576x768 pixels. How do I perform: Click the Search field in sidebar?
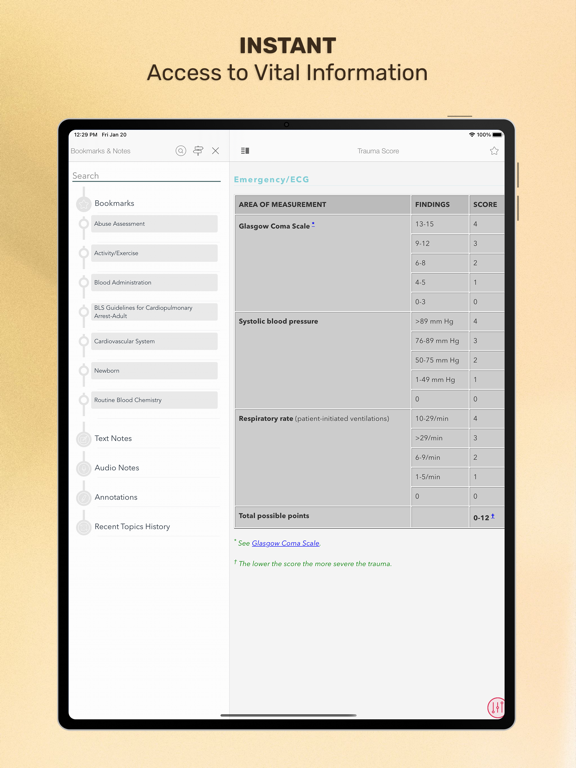tap(146, 176)
